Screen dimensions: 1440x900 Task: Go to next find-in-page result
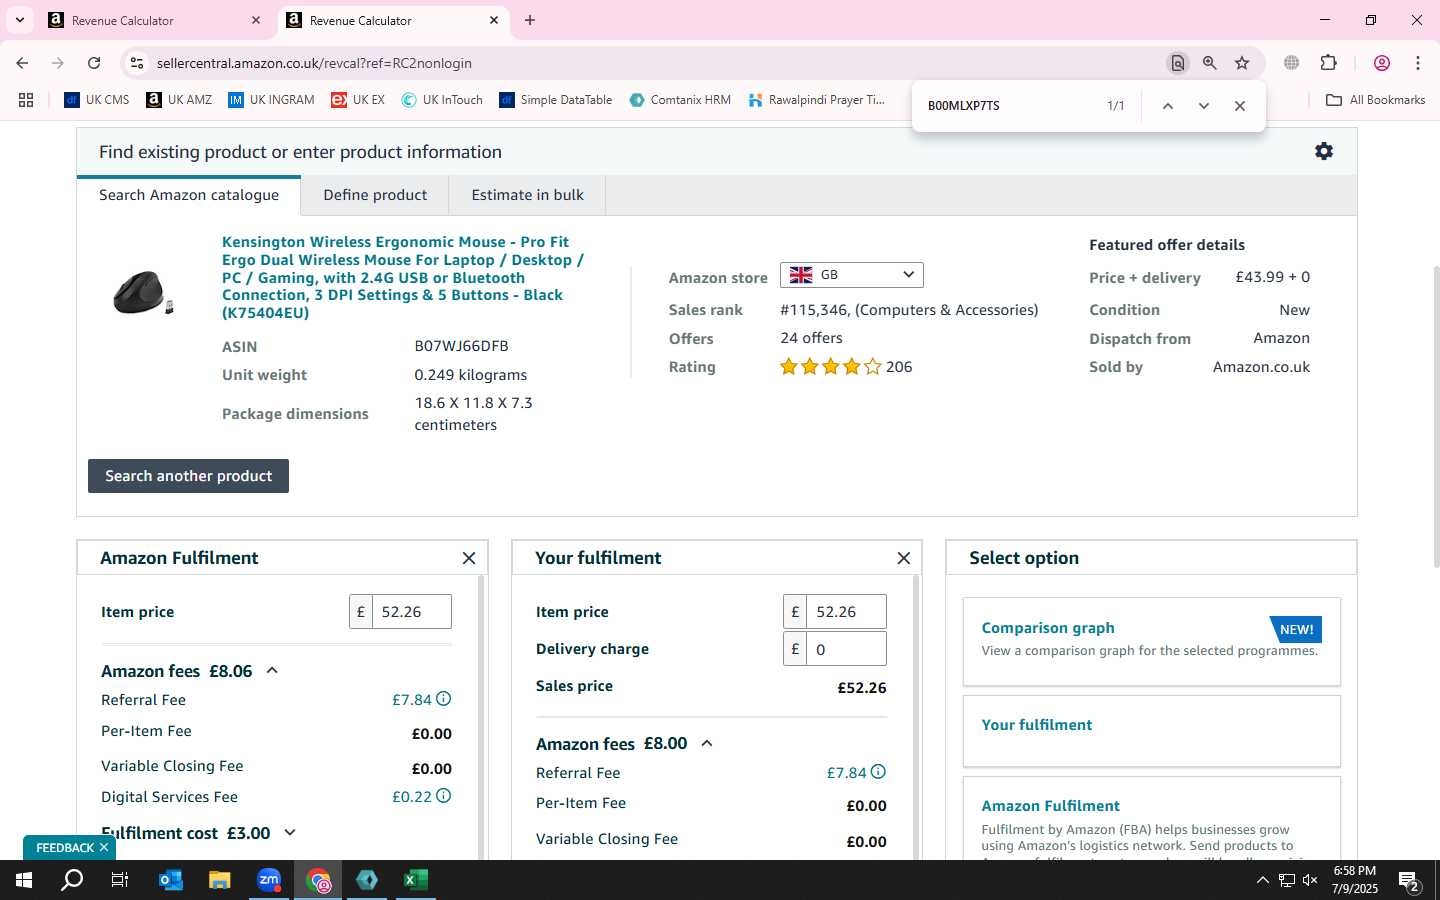(1204, 106)
